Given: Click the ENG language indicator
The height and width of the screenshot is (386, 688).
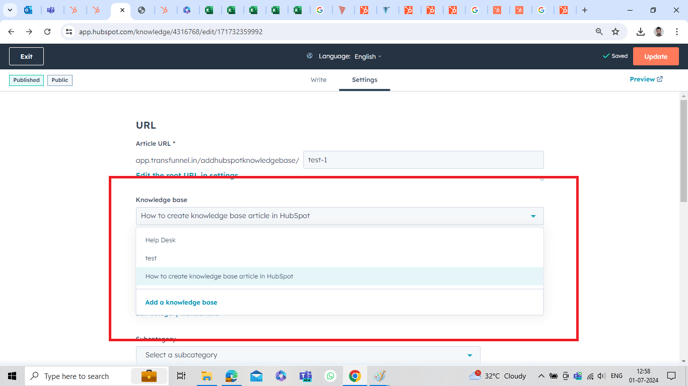Looking at the screenshot, I should tap(616, 376).
